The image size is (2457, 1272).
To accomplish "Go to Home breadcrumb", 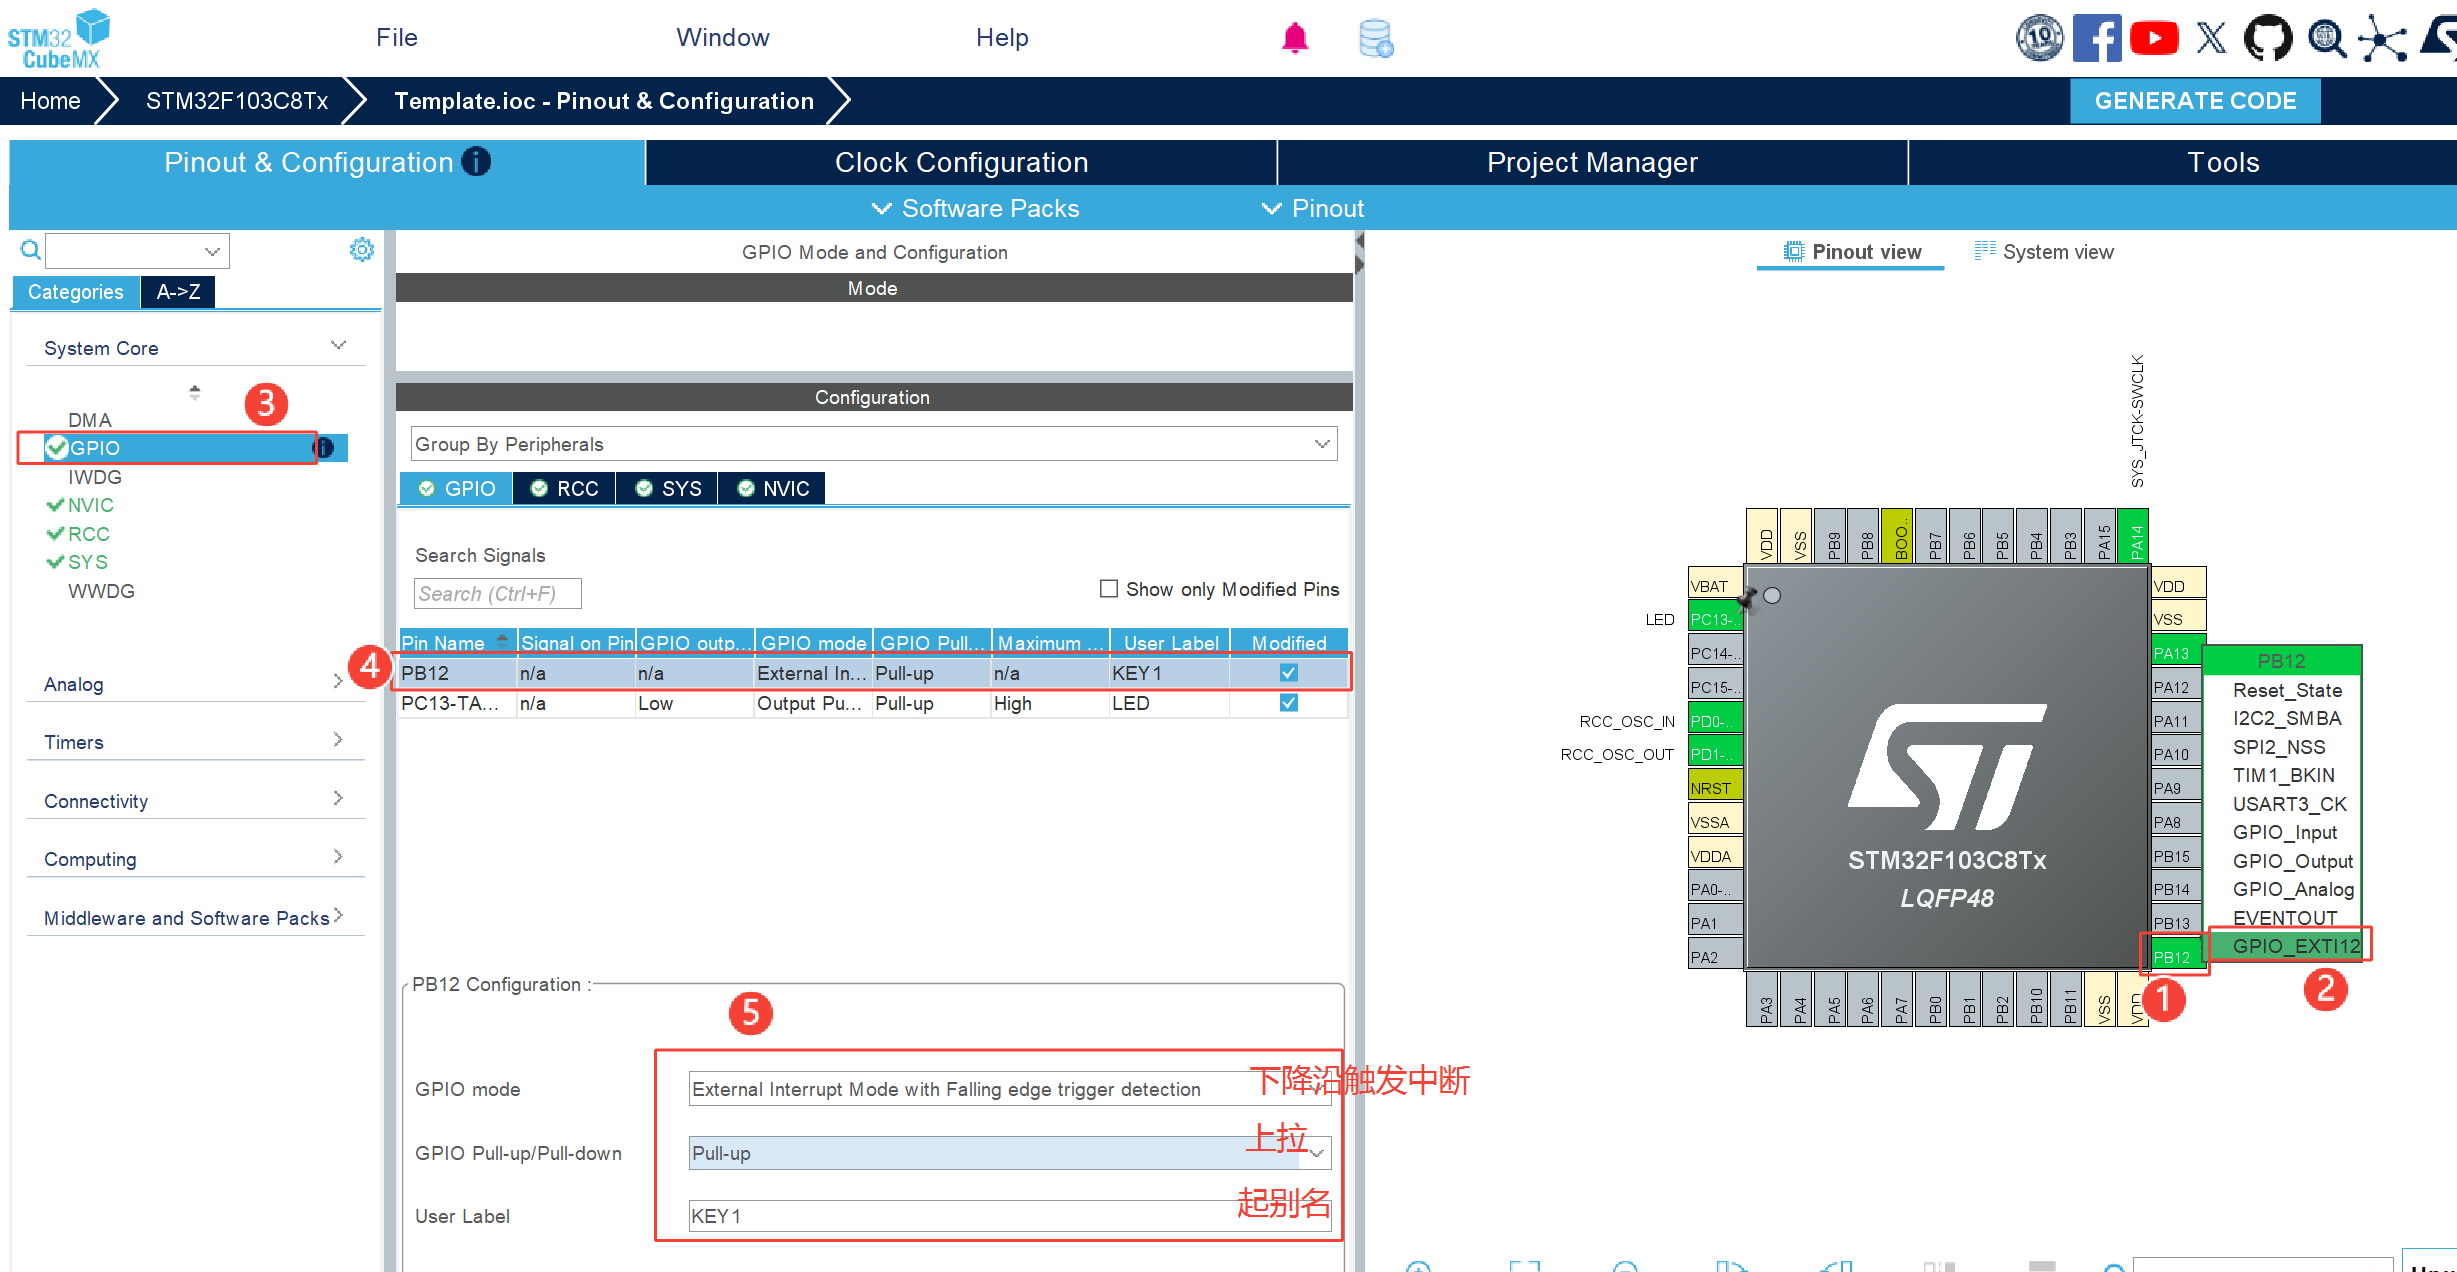I will click(x=50, y=101).
